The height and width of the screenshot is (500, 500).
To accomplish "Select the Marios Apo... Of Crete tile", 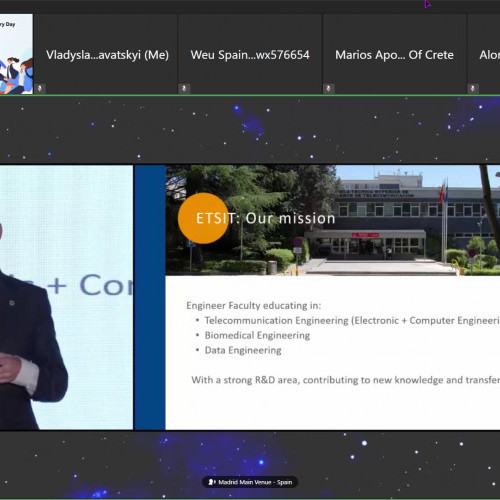I will click(x=394, y=54).
